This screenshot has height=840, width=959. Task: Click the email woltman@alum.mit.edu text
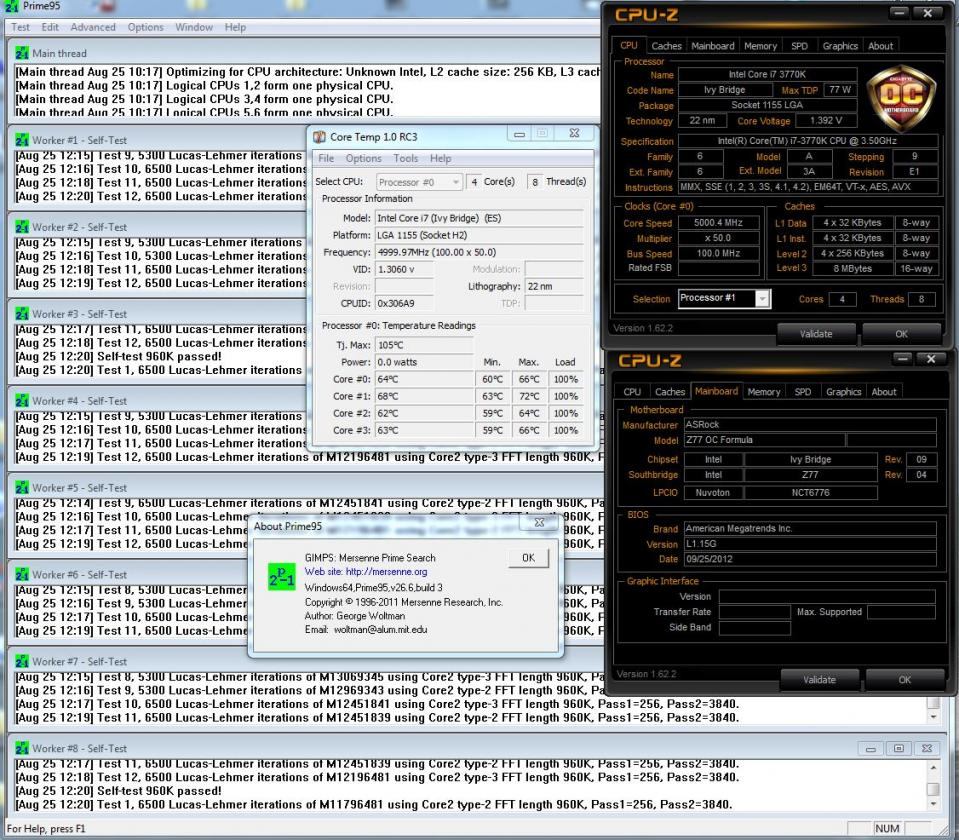(380, 630)
